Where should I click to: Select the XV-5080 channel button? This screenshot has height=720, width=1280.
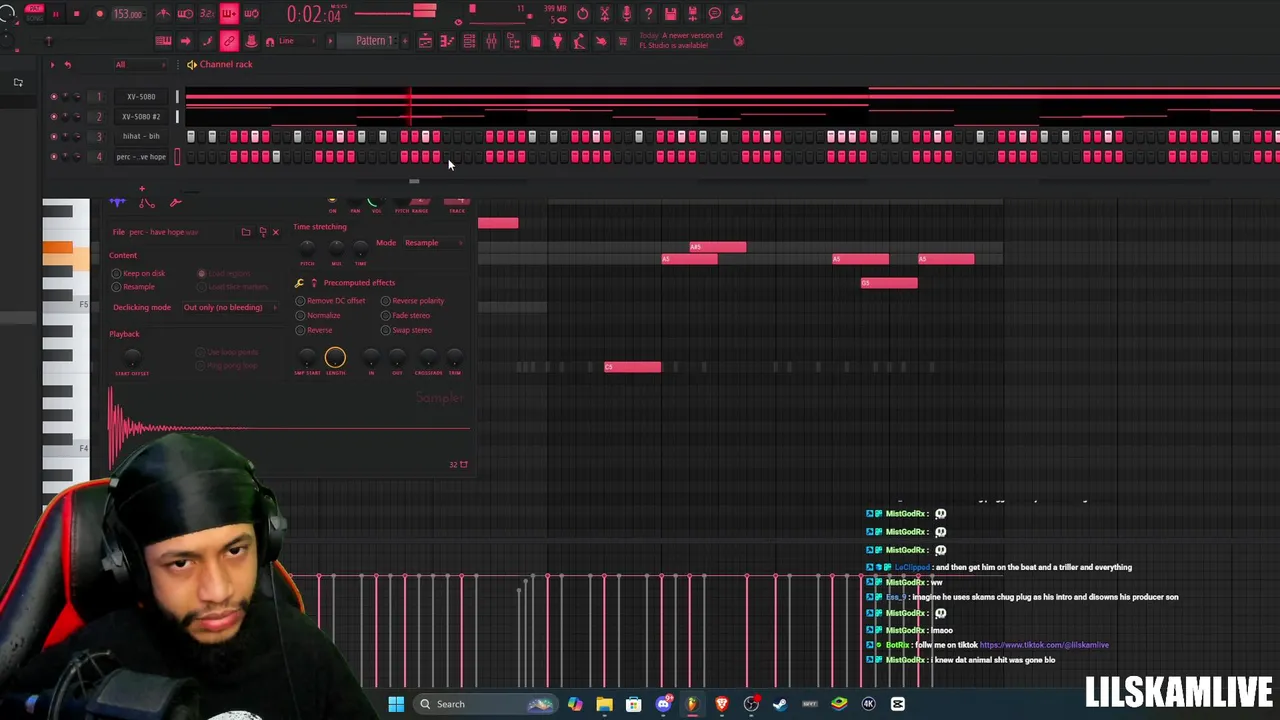[x=141, y=97]
